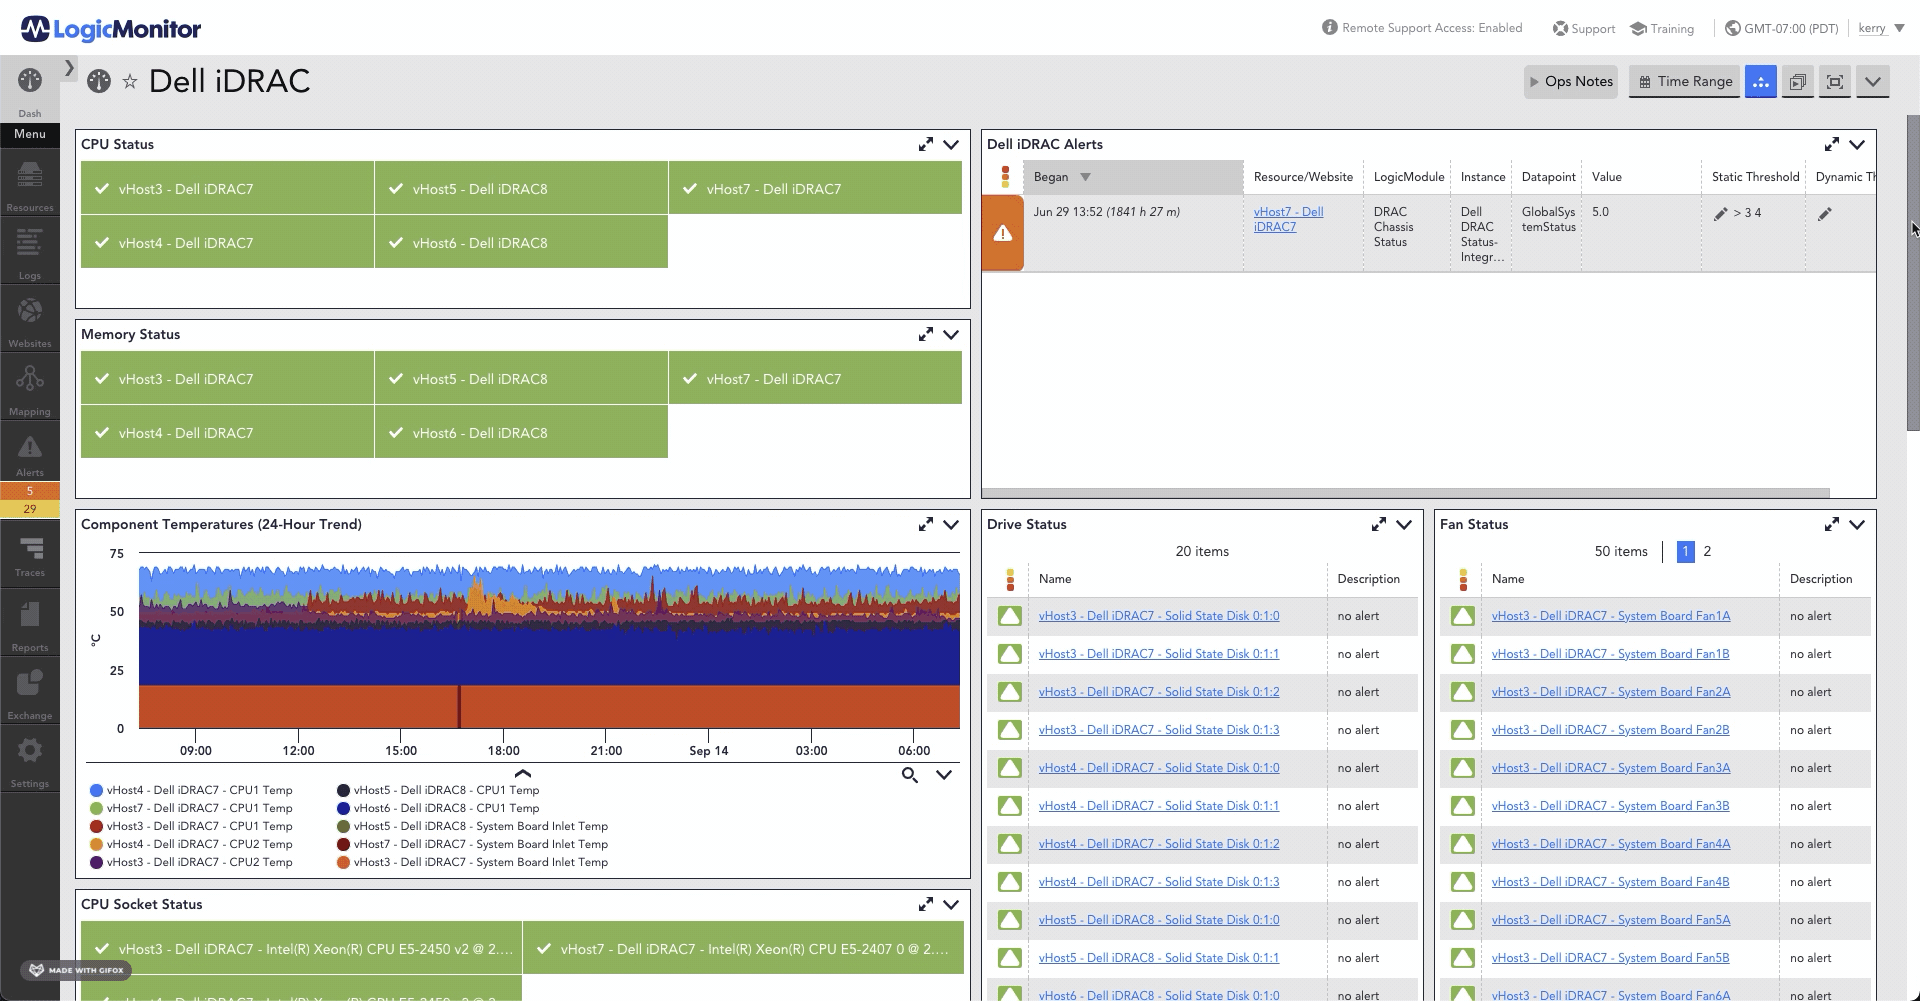The image size is (1920, 1001).
Task: Open the CPU Socket Status widget menu chevron
Action: pyautogui.click(x=951, y=905)
